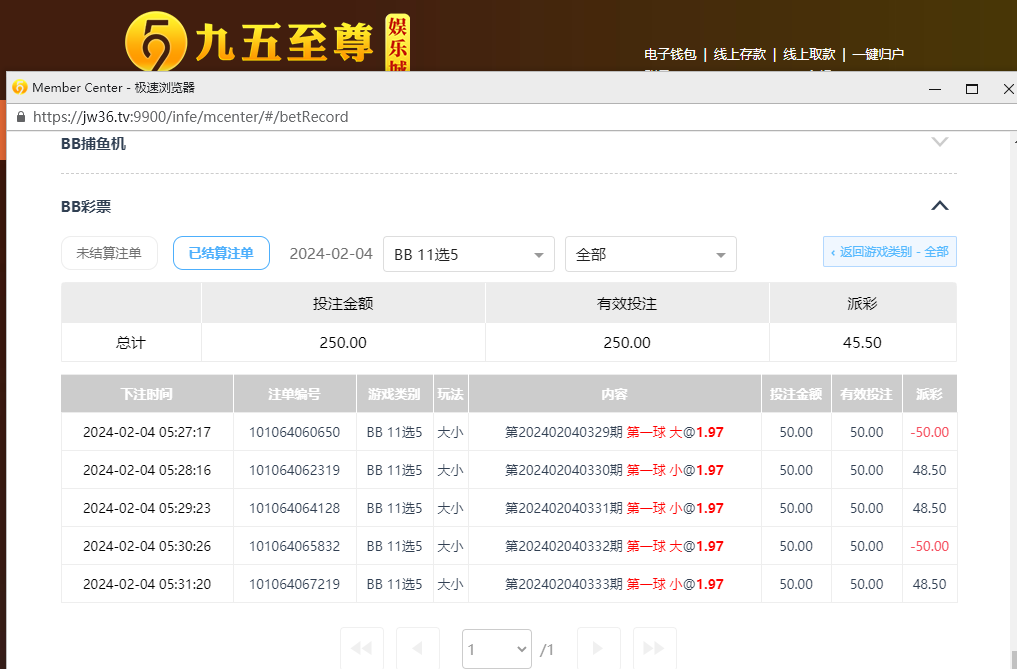
Task: Switch to 未结算注单 tab
Action: click(109, 253)
